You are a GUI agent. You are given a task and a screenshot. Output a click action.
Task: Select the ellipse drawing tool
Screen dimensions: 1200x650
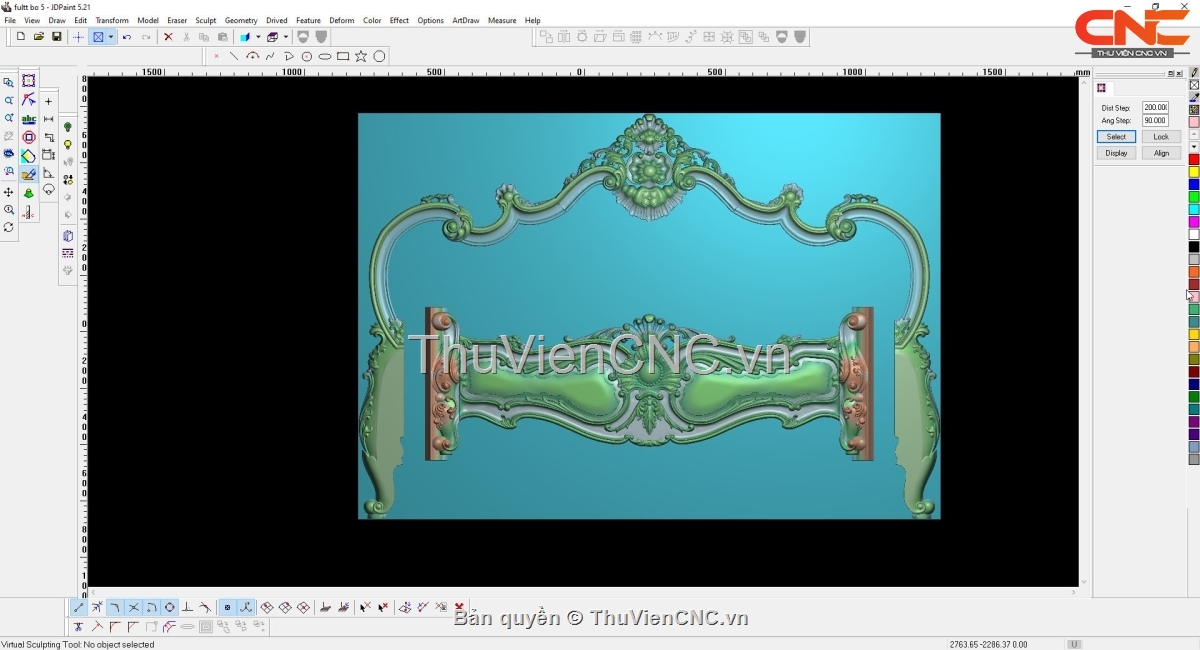pyautogui.click(x=325, y=56)
